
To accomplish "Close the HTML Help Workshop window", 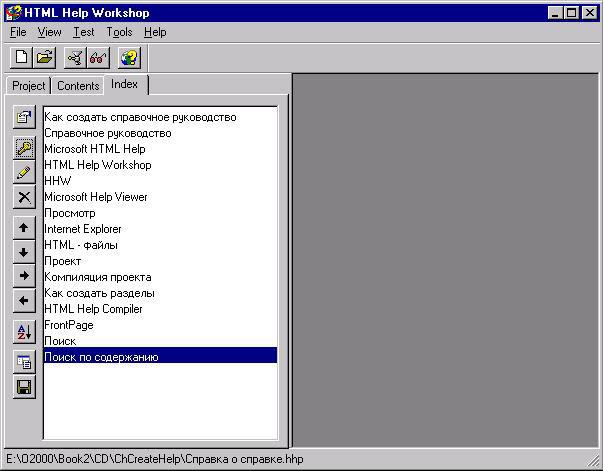I will pos(589,13).
